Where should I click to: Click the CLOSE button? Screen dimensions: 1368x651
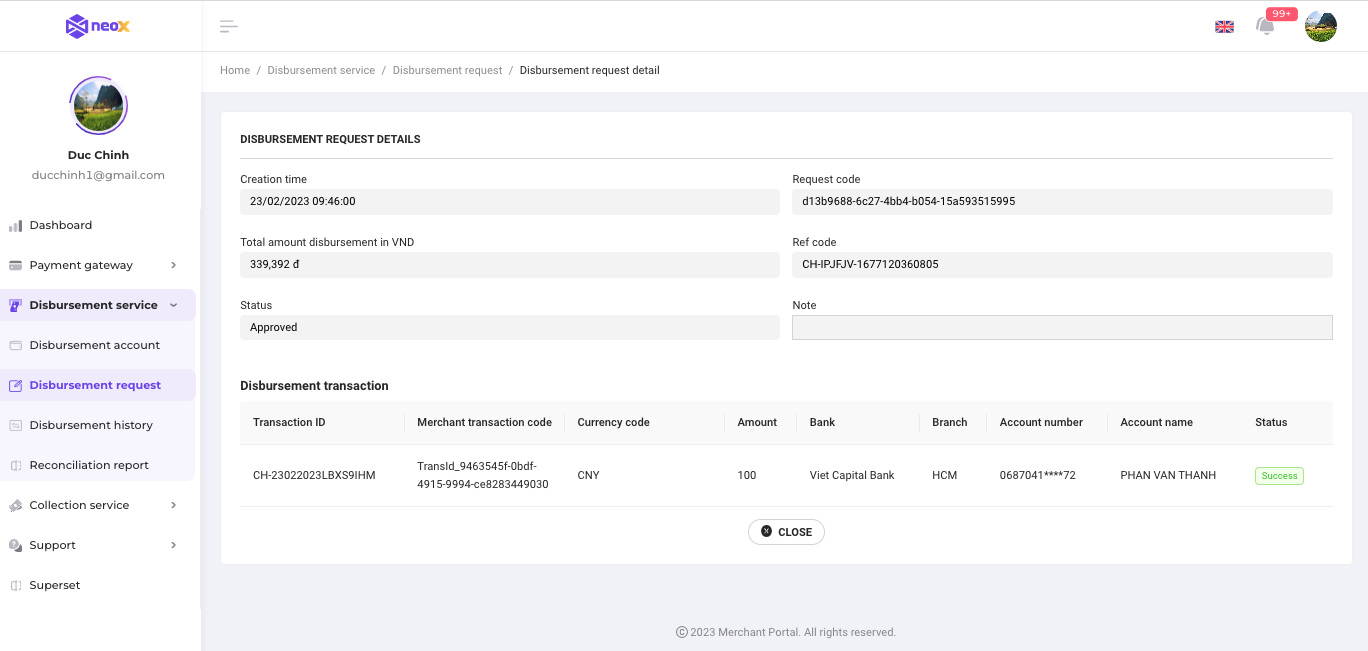786,532
